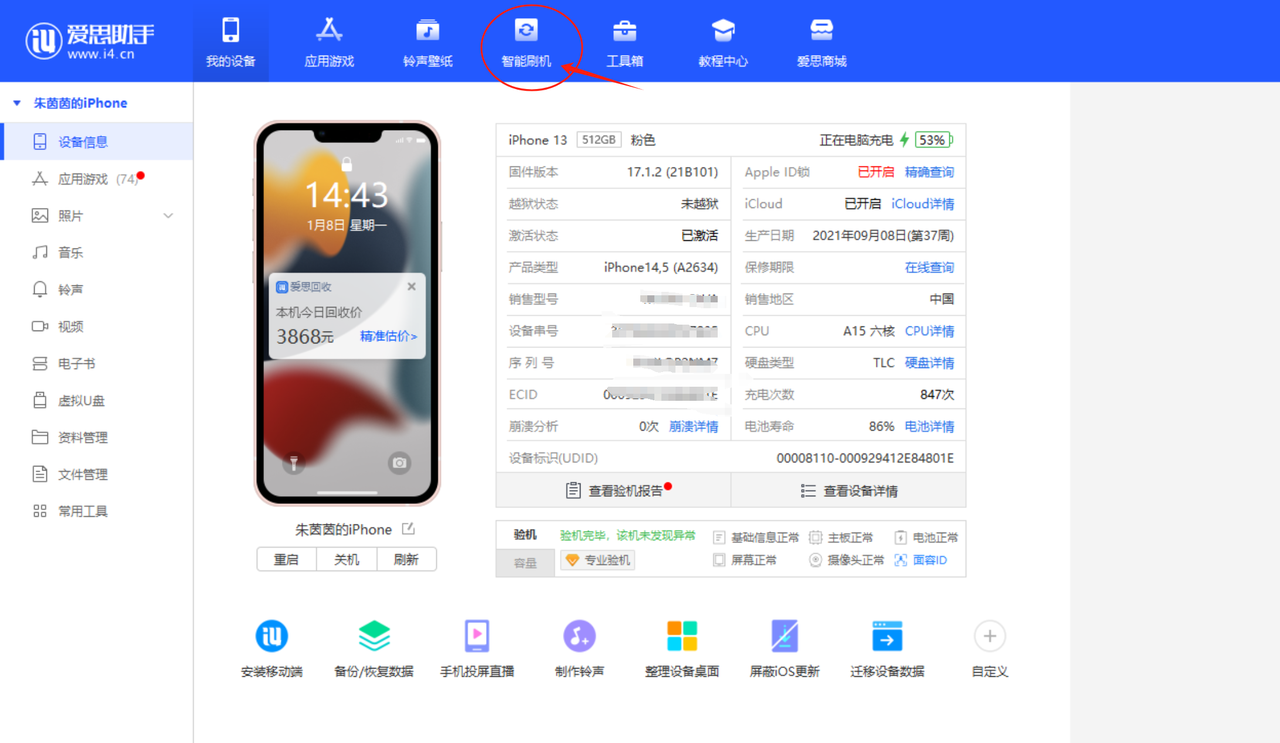Click battery 53% indicator
The height and width of the screenshot is (743, 1280).
pos(934,140)
